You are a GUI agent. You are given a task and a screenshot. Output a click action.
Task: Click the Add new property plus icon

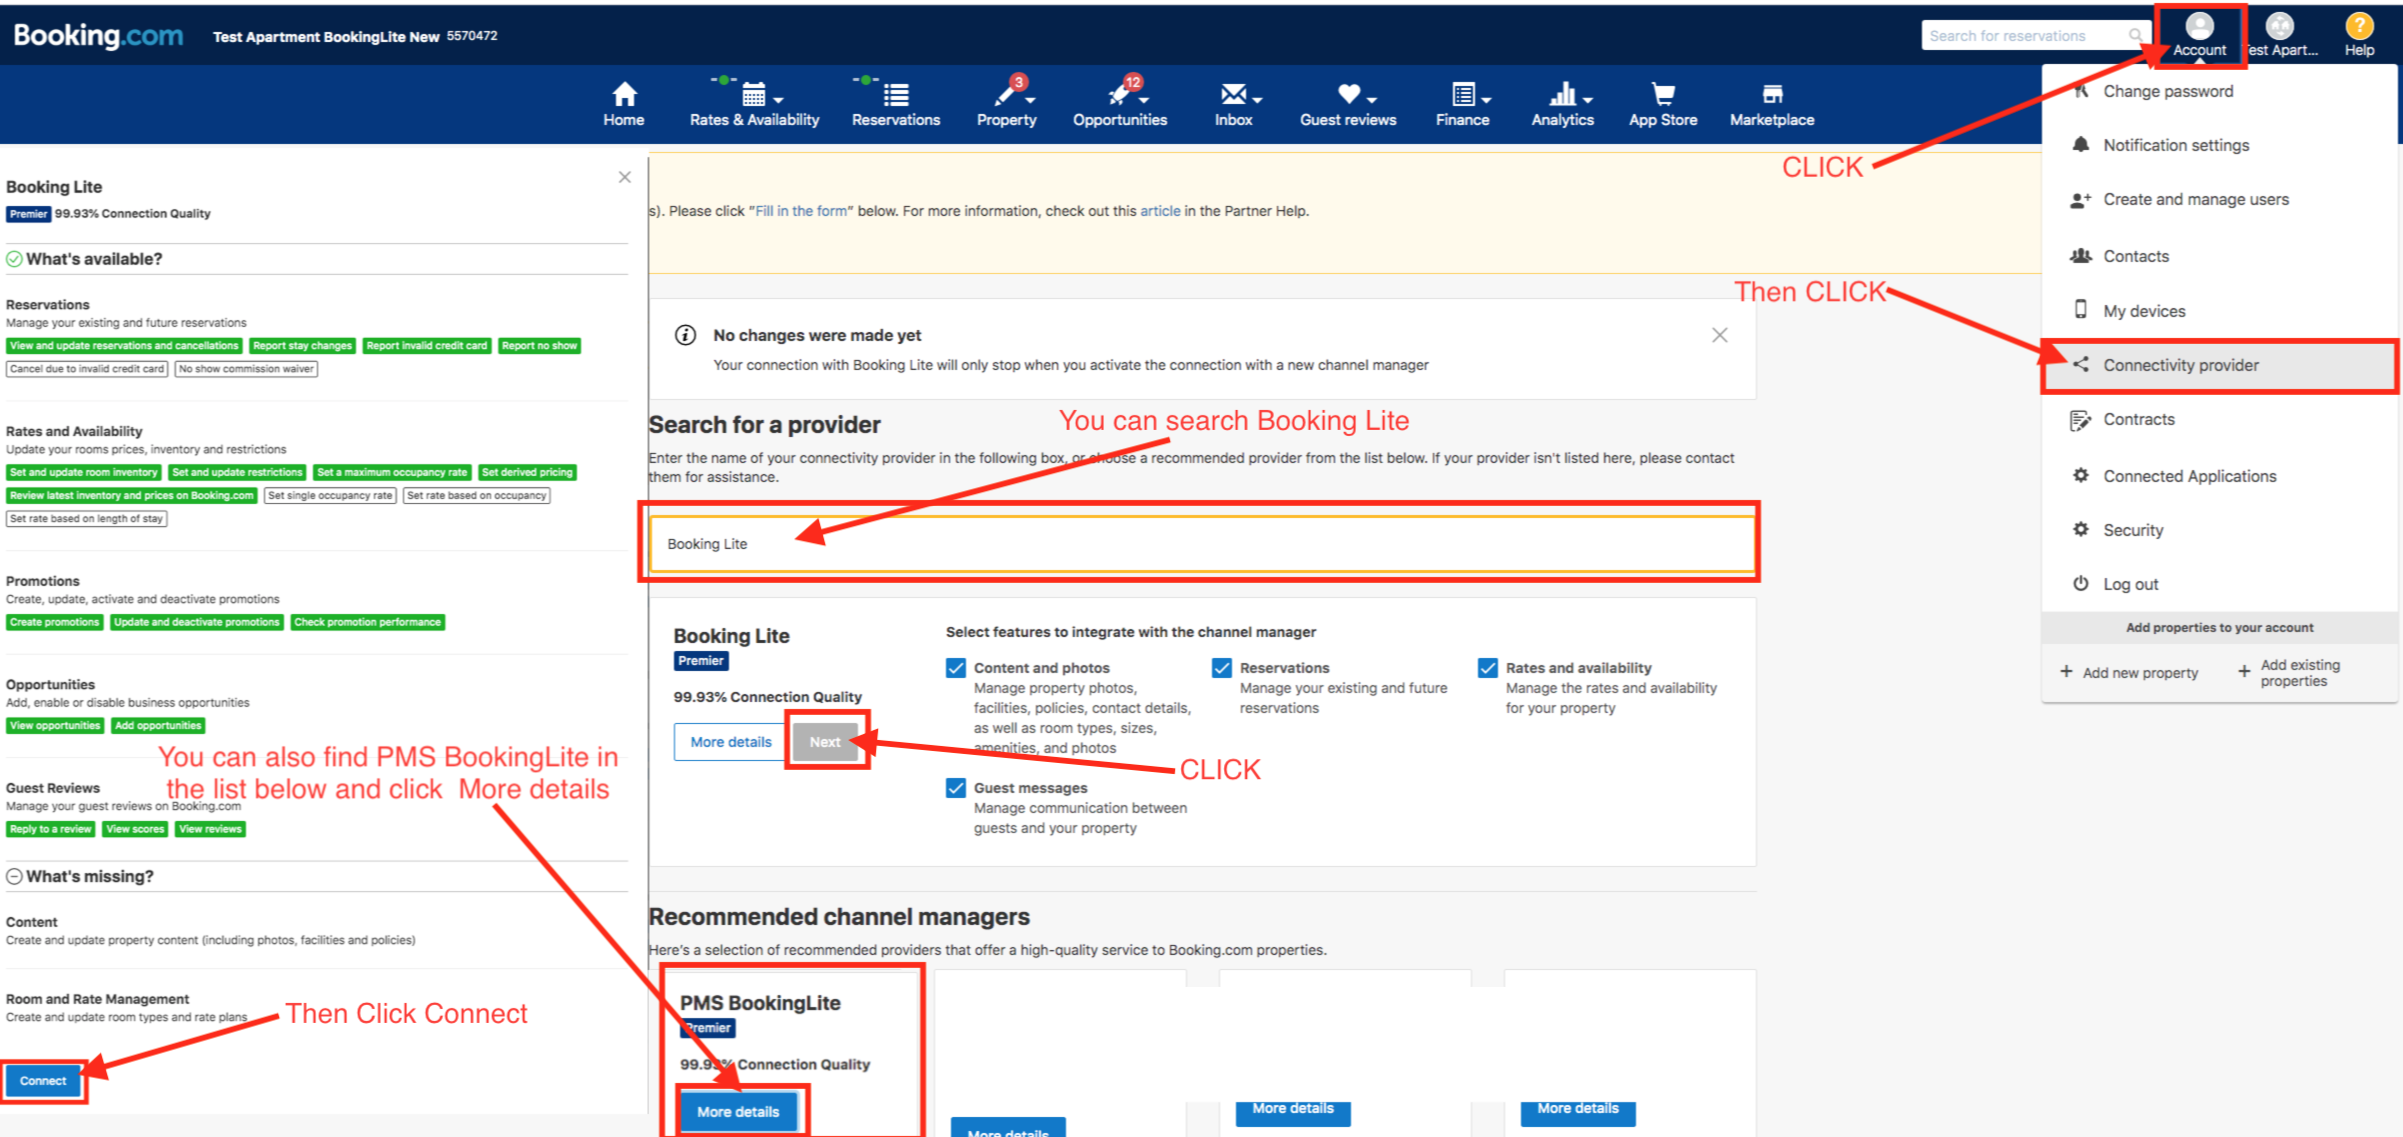(x=2066, y=672)
